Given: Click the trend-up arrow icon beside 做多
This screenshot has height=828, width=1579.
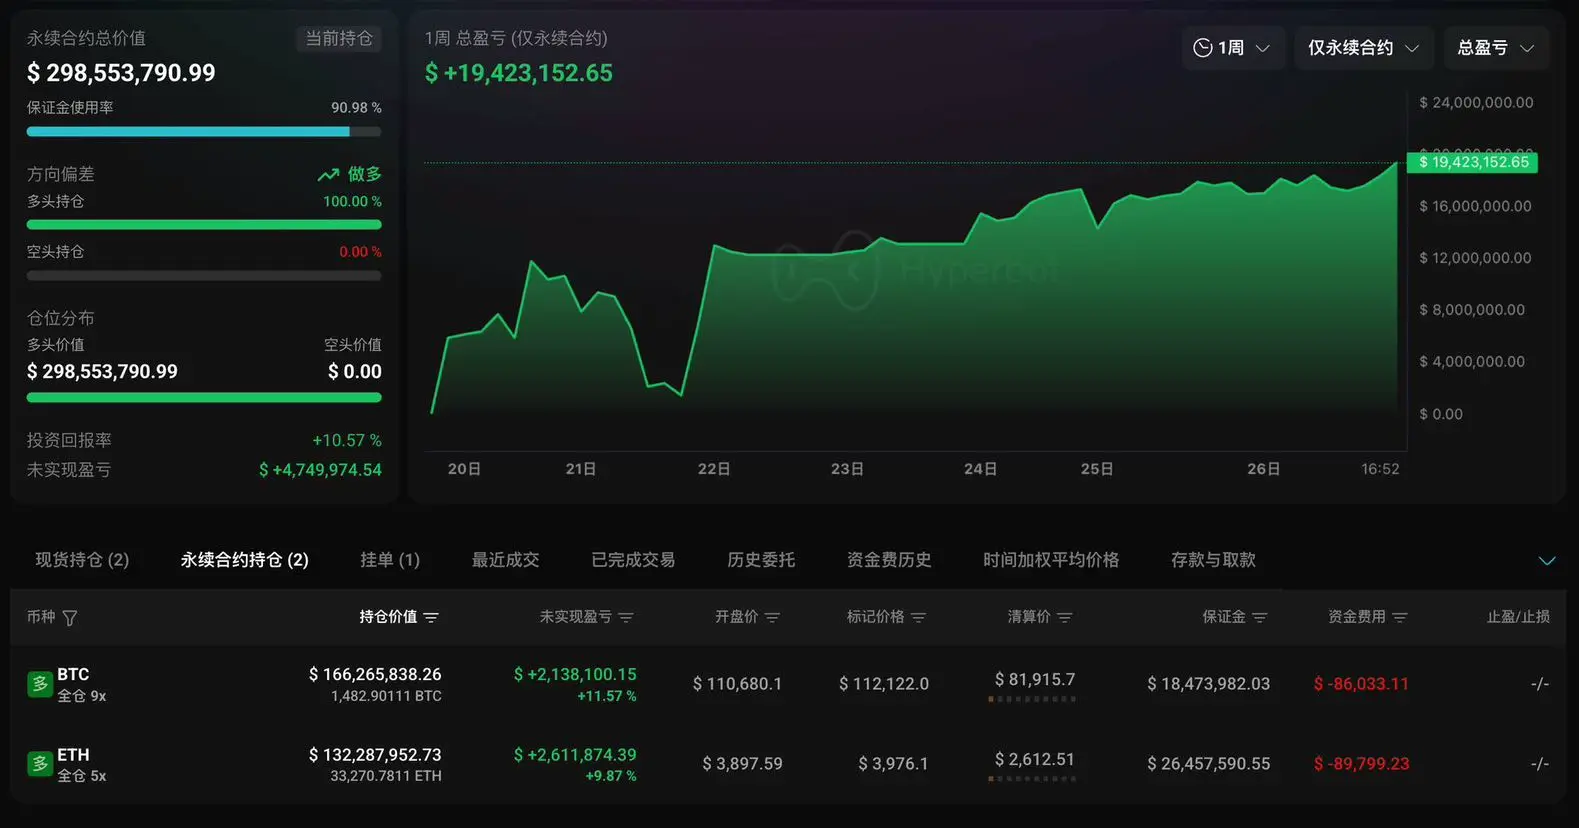Looking at the screenshot, I should [328, 175].
